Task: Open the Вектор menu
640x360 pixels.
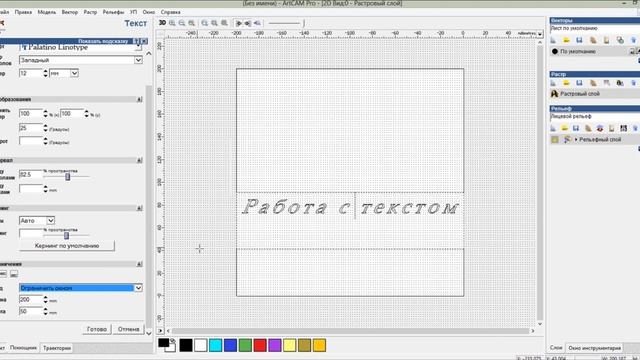Action: tap(70, 12)
